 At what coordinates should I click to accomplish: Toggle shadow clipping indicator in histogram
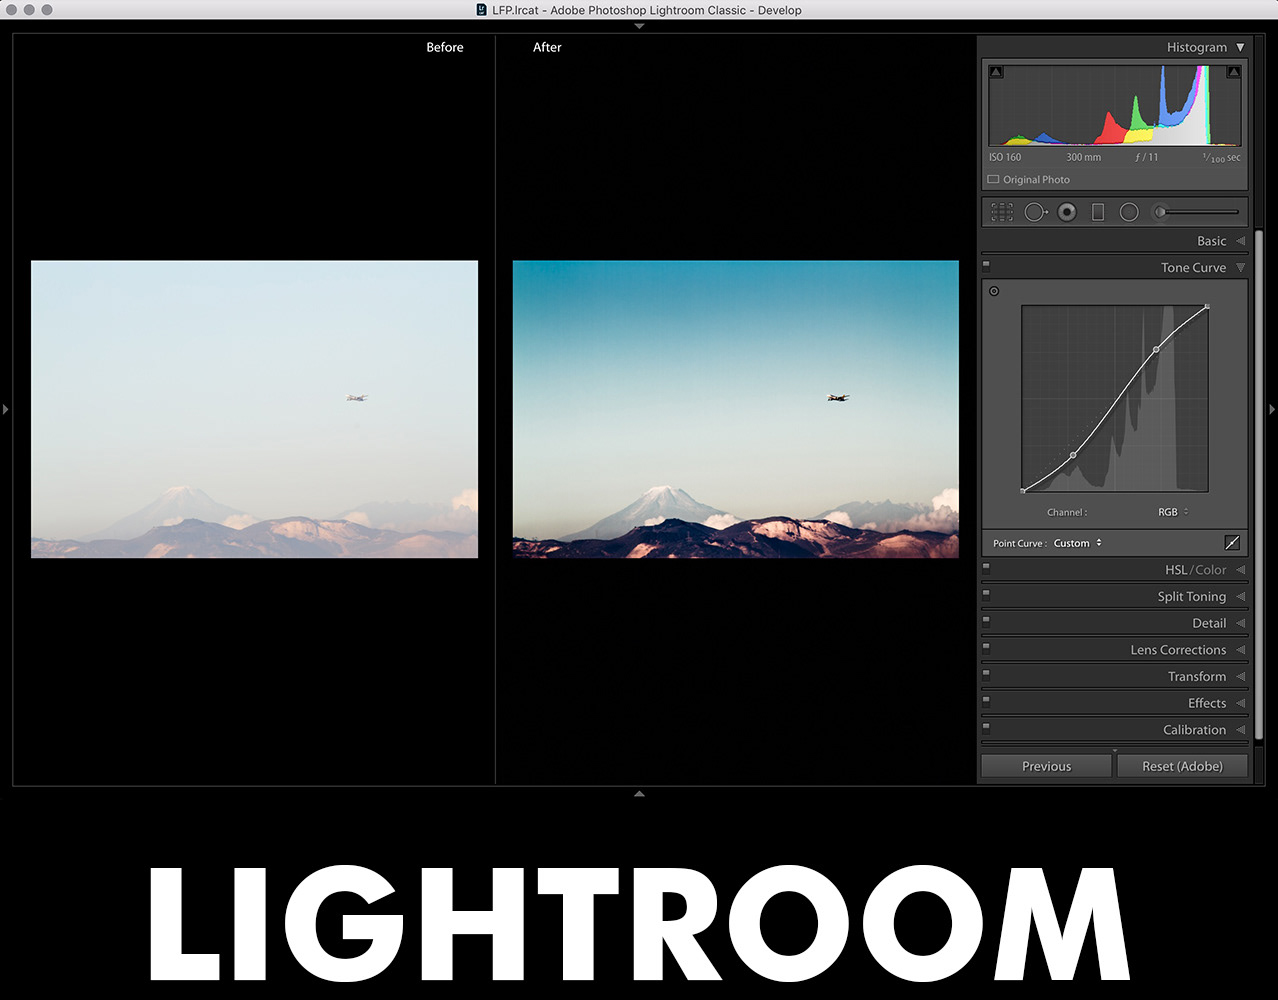coord(996,72)
